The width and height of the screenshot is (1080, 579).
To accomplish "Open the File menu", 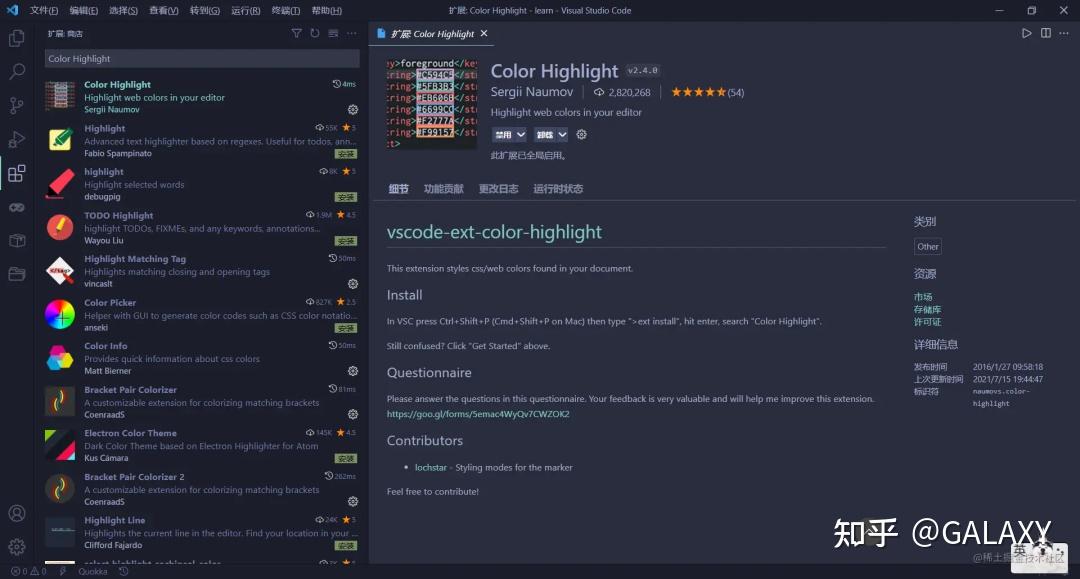I will pos(44,10).
